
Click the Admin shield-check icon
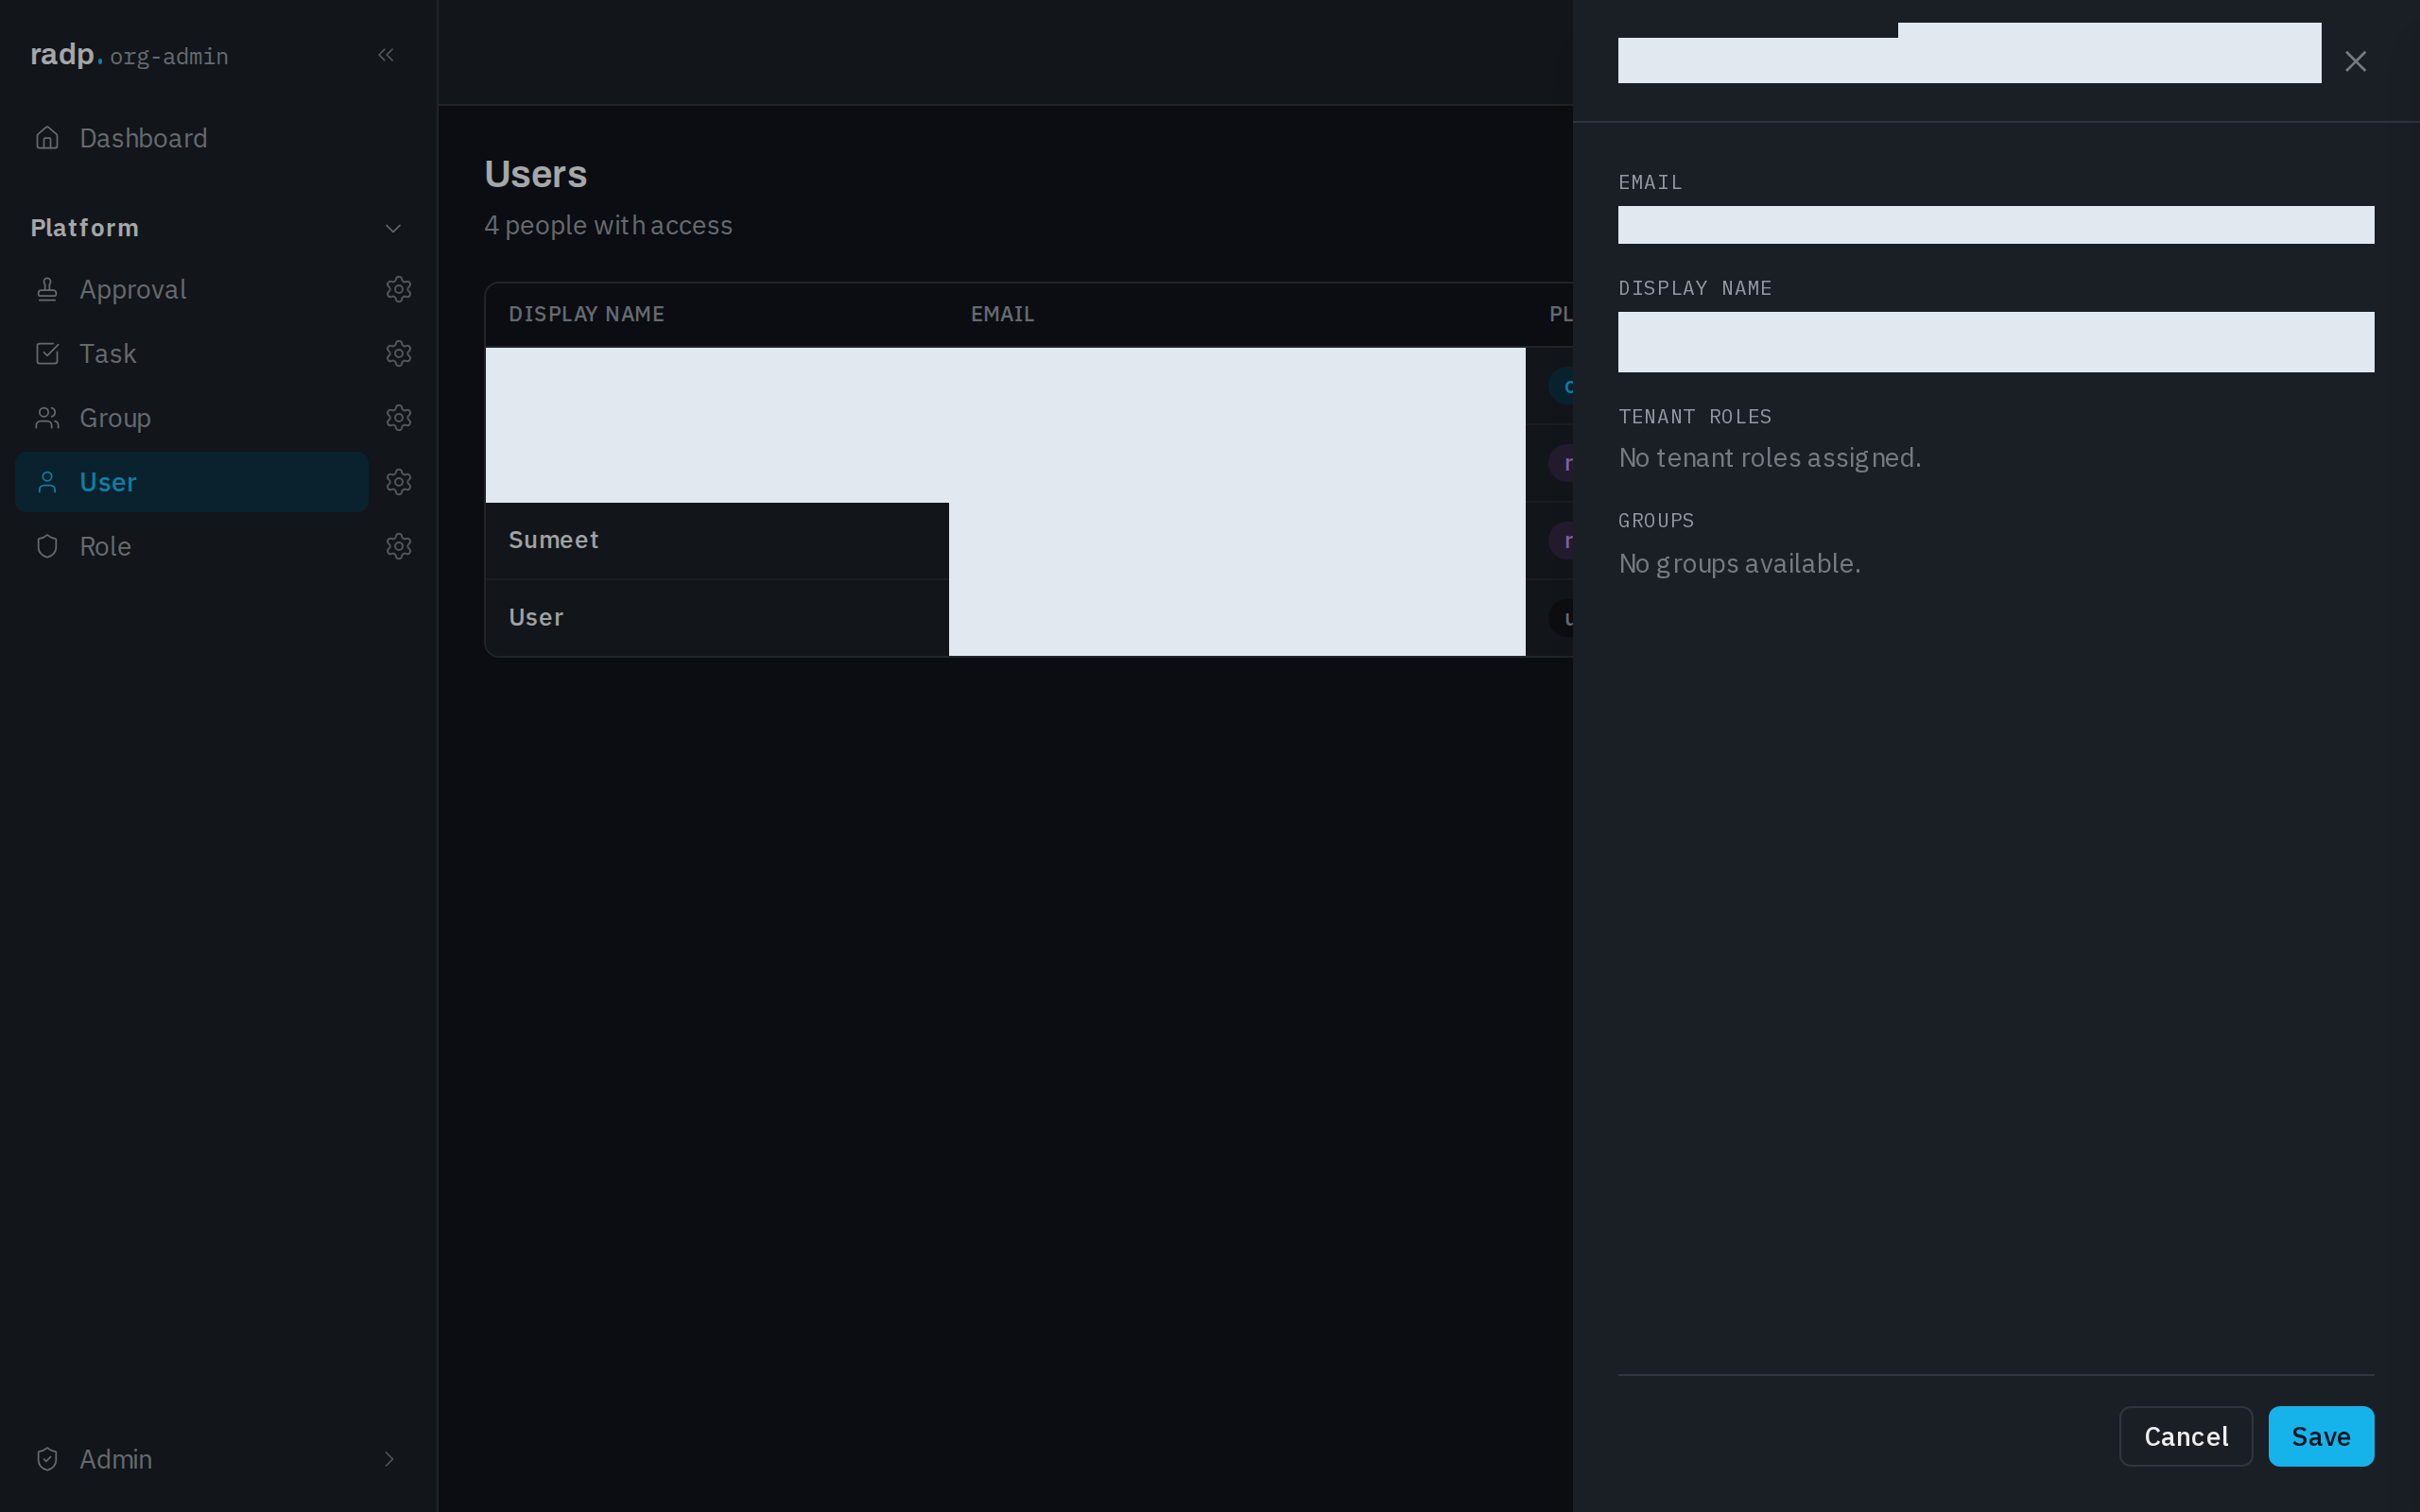(x=47, y=1459)
